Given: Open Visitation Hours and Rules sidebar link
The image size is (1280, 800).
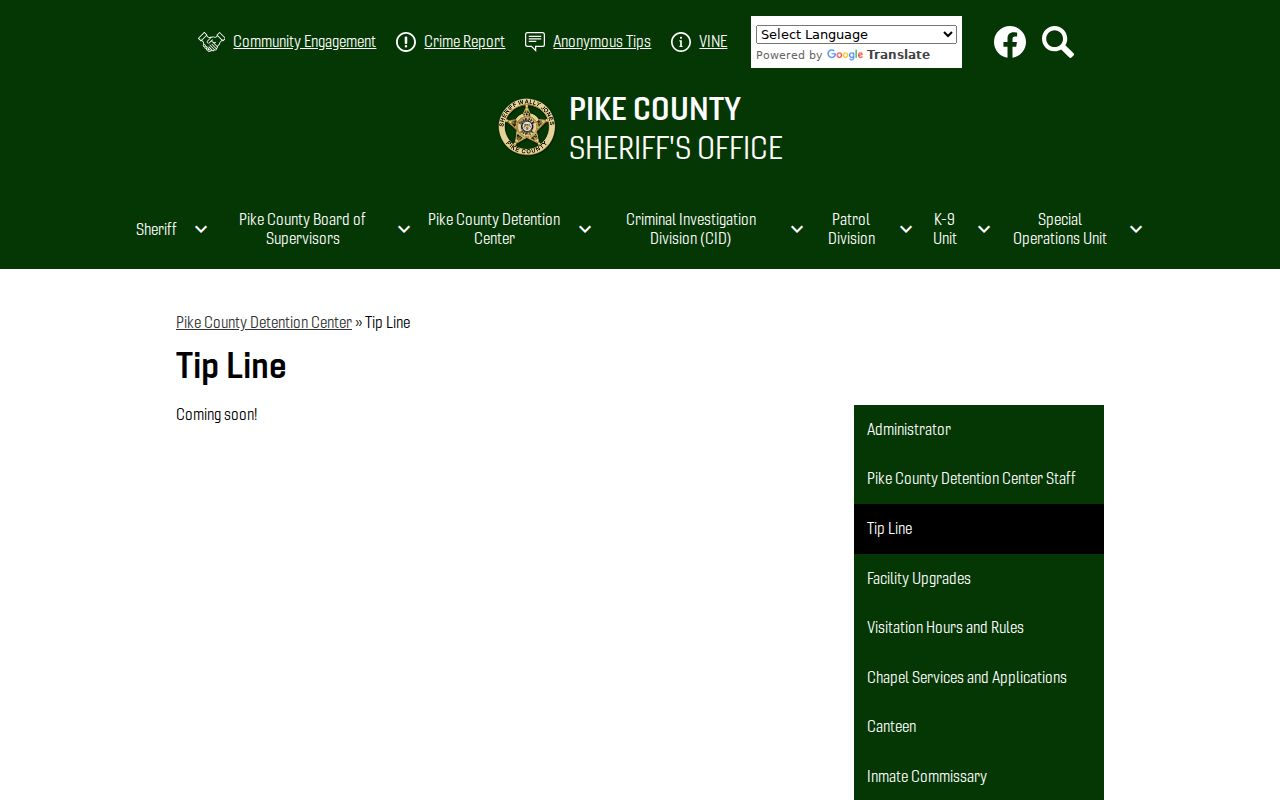Looking at the screenshot, I should pyautogui.click(x=979, y=628).
